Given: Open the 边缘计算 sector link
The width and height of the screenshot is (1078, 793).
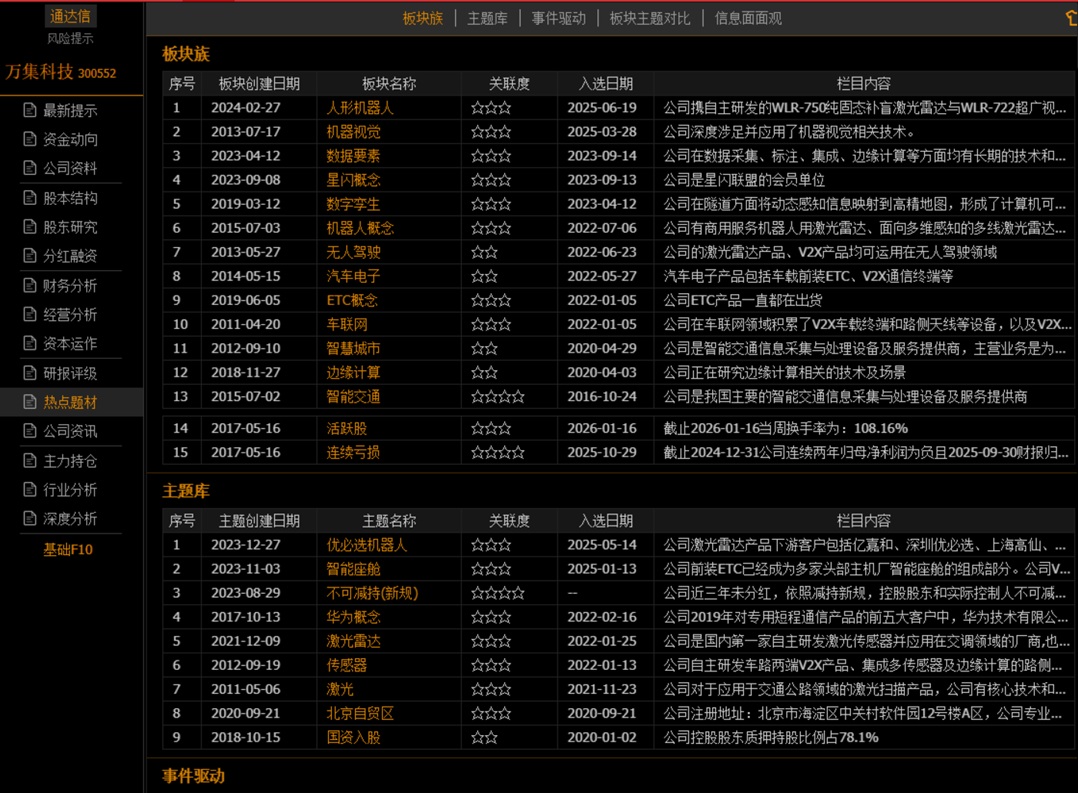Looking at the screenshot, I should click(353, 373).
